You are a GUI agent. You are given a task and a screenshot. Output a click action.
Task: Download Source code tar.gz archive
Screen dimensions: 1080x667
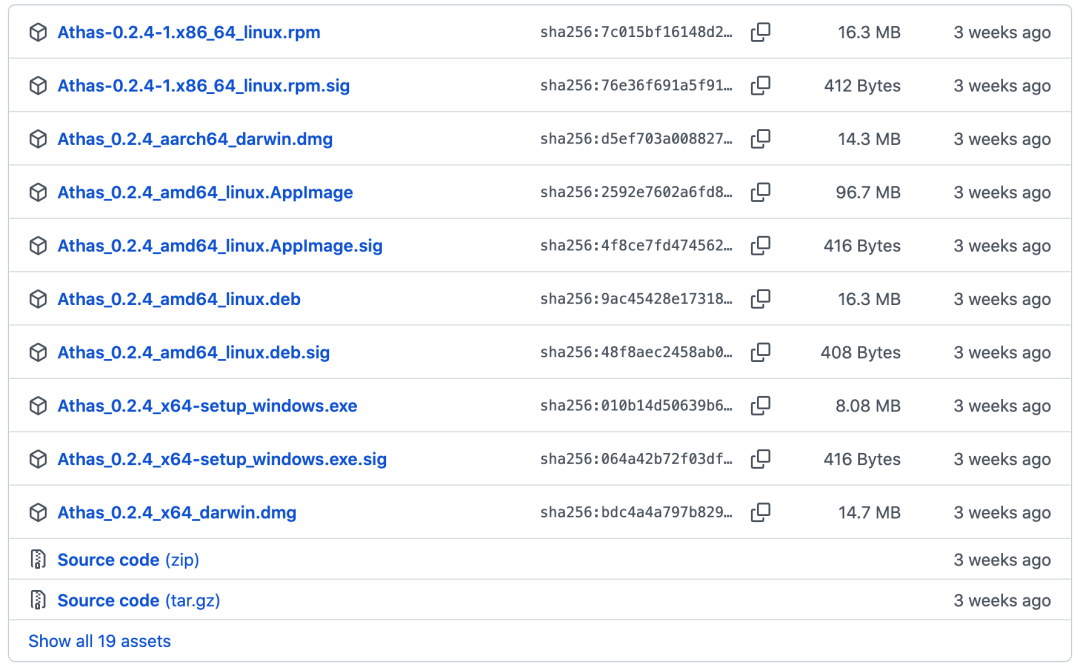coord(138,600)
